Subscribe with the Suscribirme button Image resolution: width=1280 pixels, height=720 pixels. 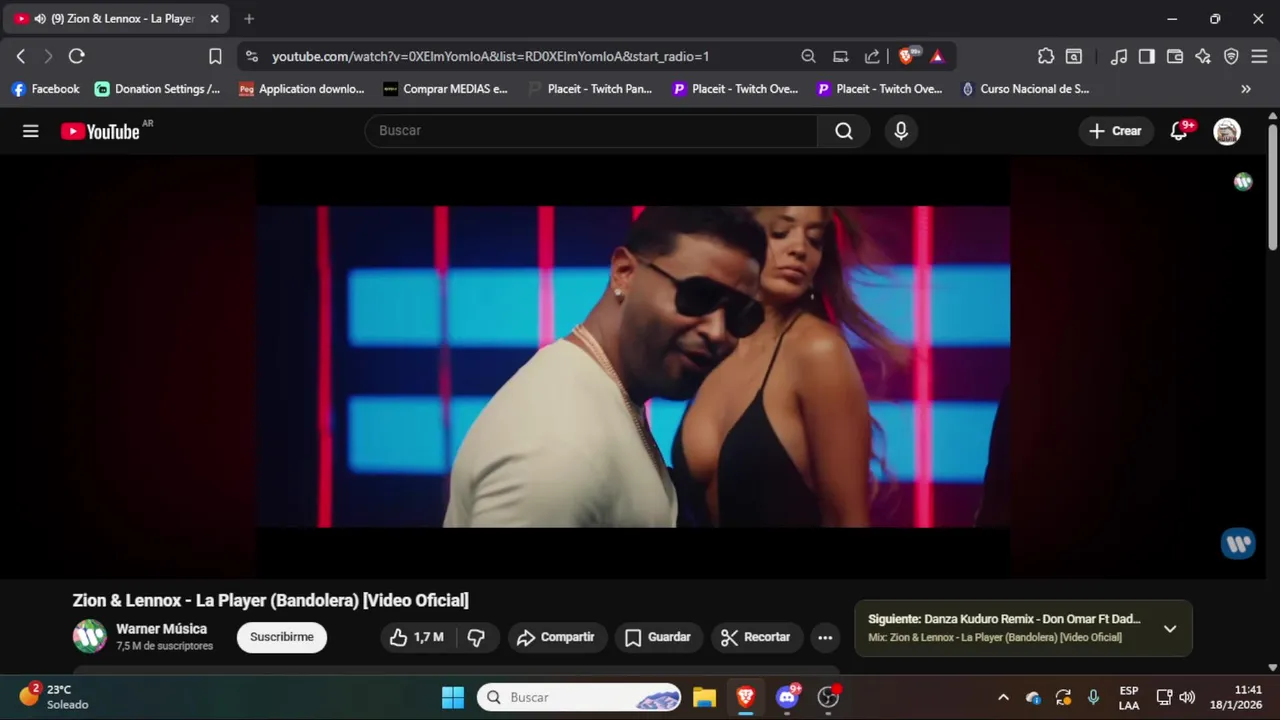[282, 637]
